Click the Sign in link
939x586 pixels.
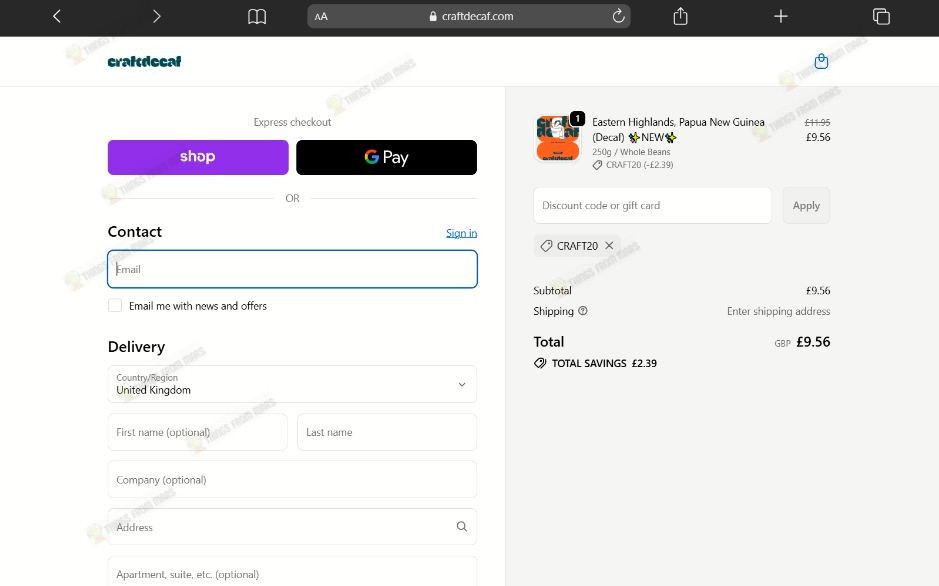click(x=461, y=233)
